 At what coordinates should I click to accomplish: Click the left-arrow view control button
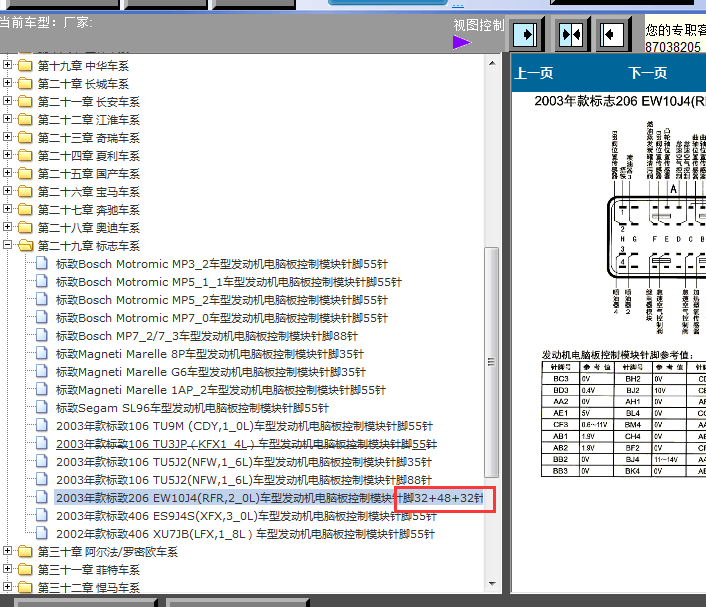point(612,35)
